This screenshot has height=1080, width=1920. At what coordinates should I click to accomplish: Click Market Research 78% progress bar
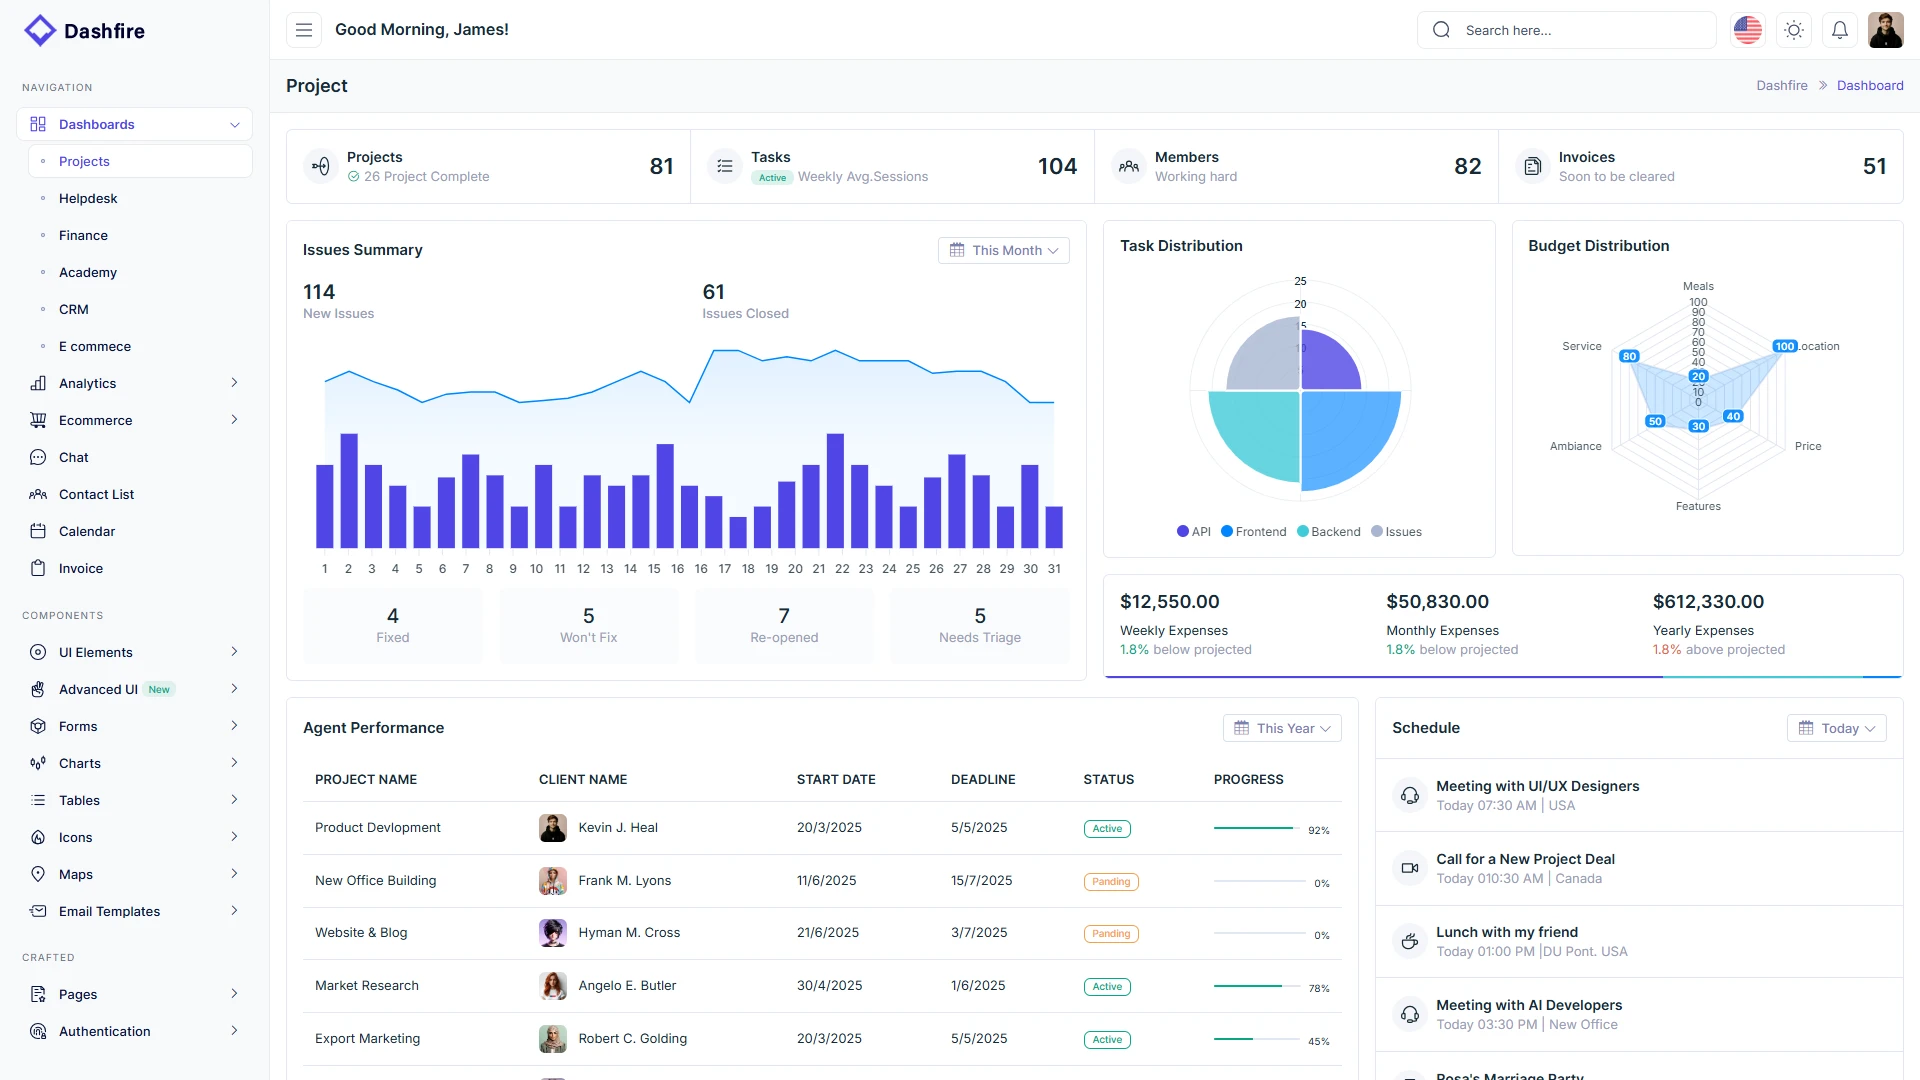click(1259, 986)
